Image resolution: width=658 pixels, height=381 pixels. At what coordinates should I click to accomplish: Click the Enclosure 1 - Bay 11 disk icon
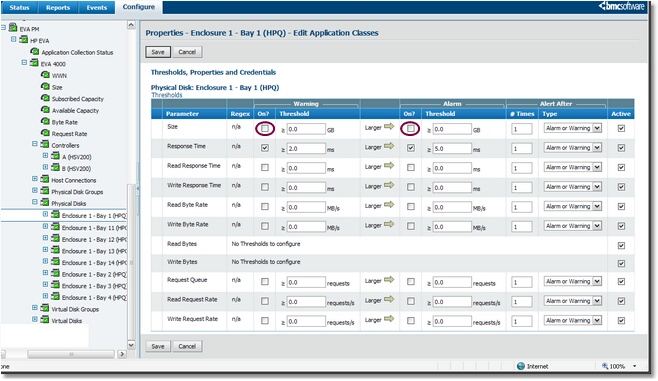click(x=55, y=227)
